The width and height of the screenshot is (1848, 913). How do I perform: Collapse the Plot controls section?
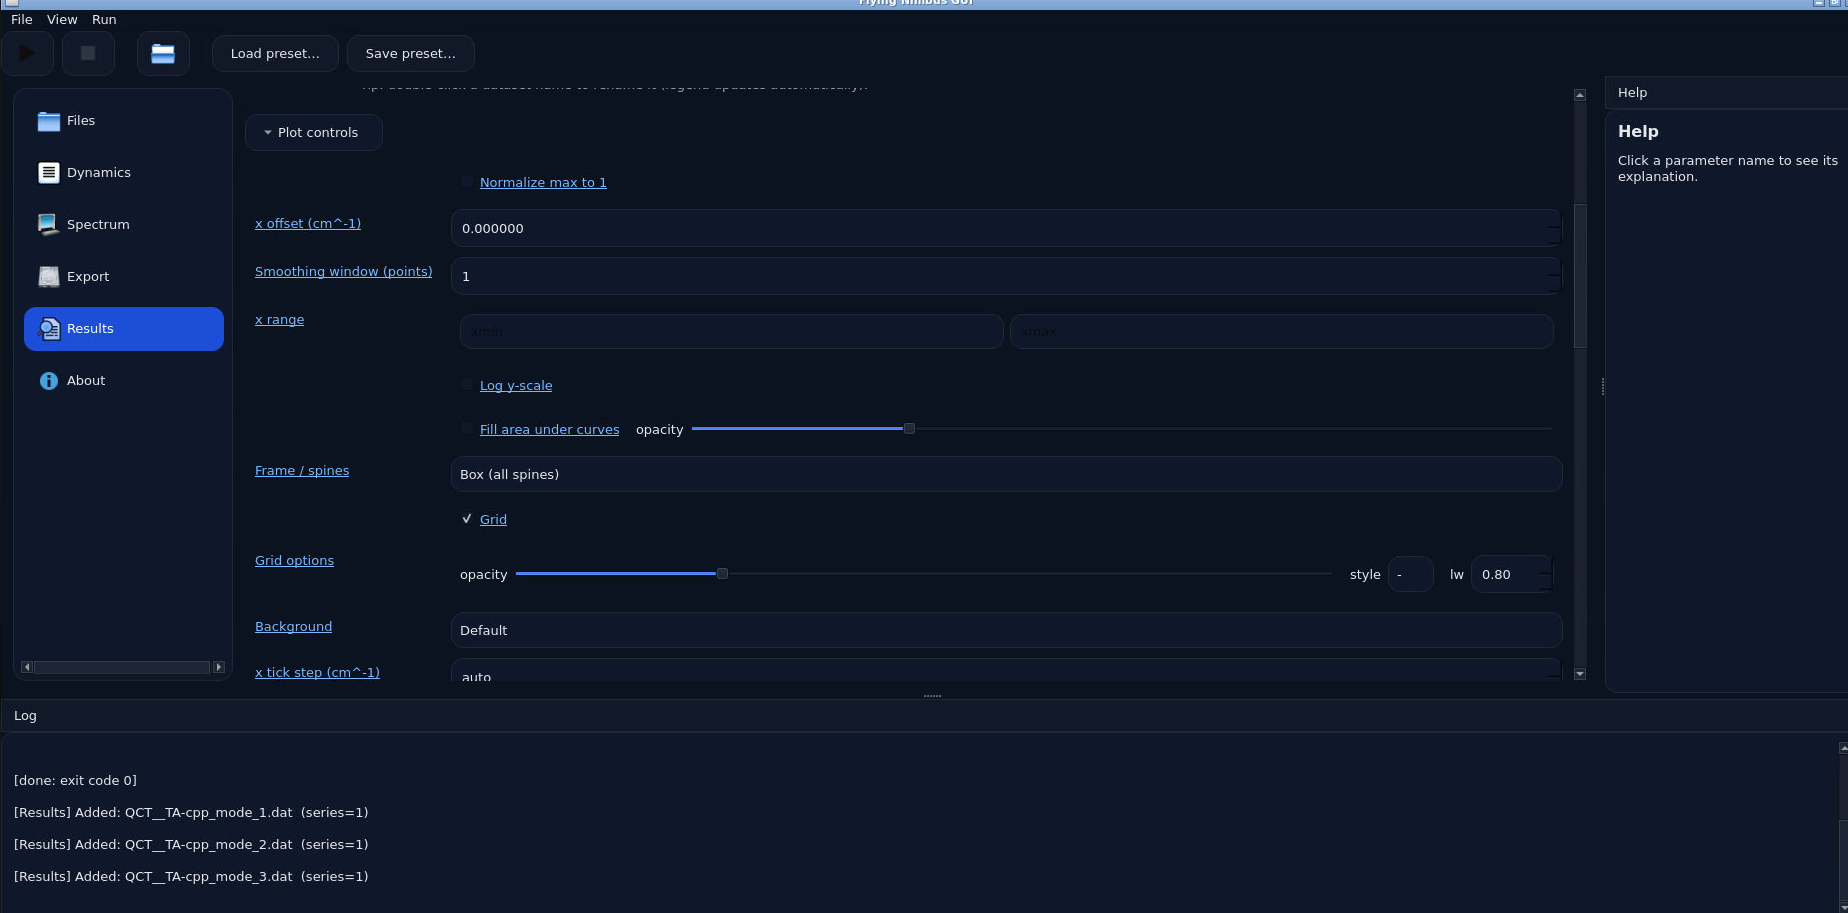click(313, 132)
